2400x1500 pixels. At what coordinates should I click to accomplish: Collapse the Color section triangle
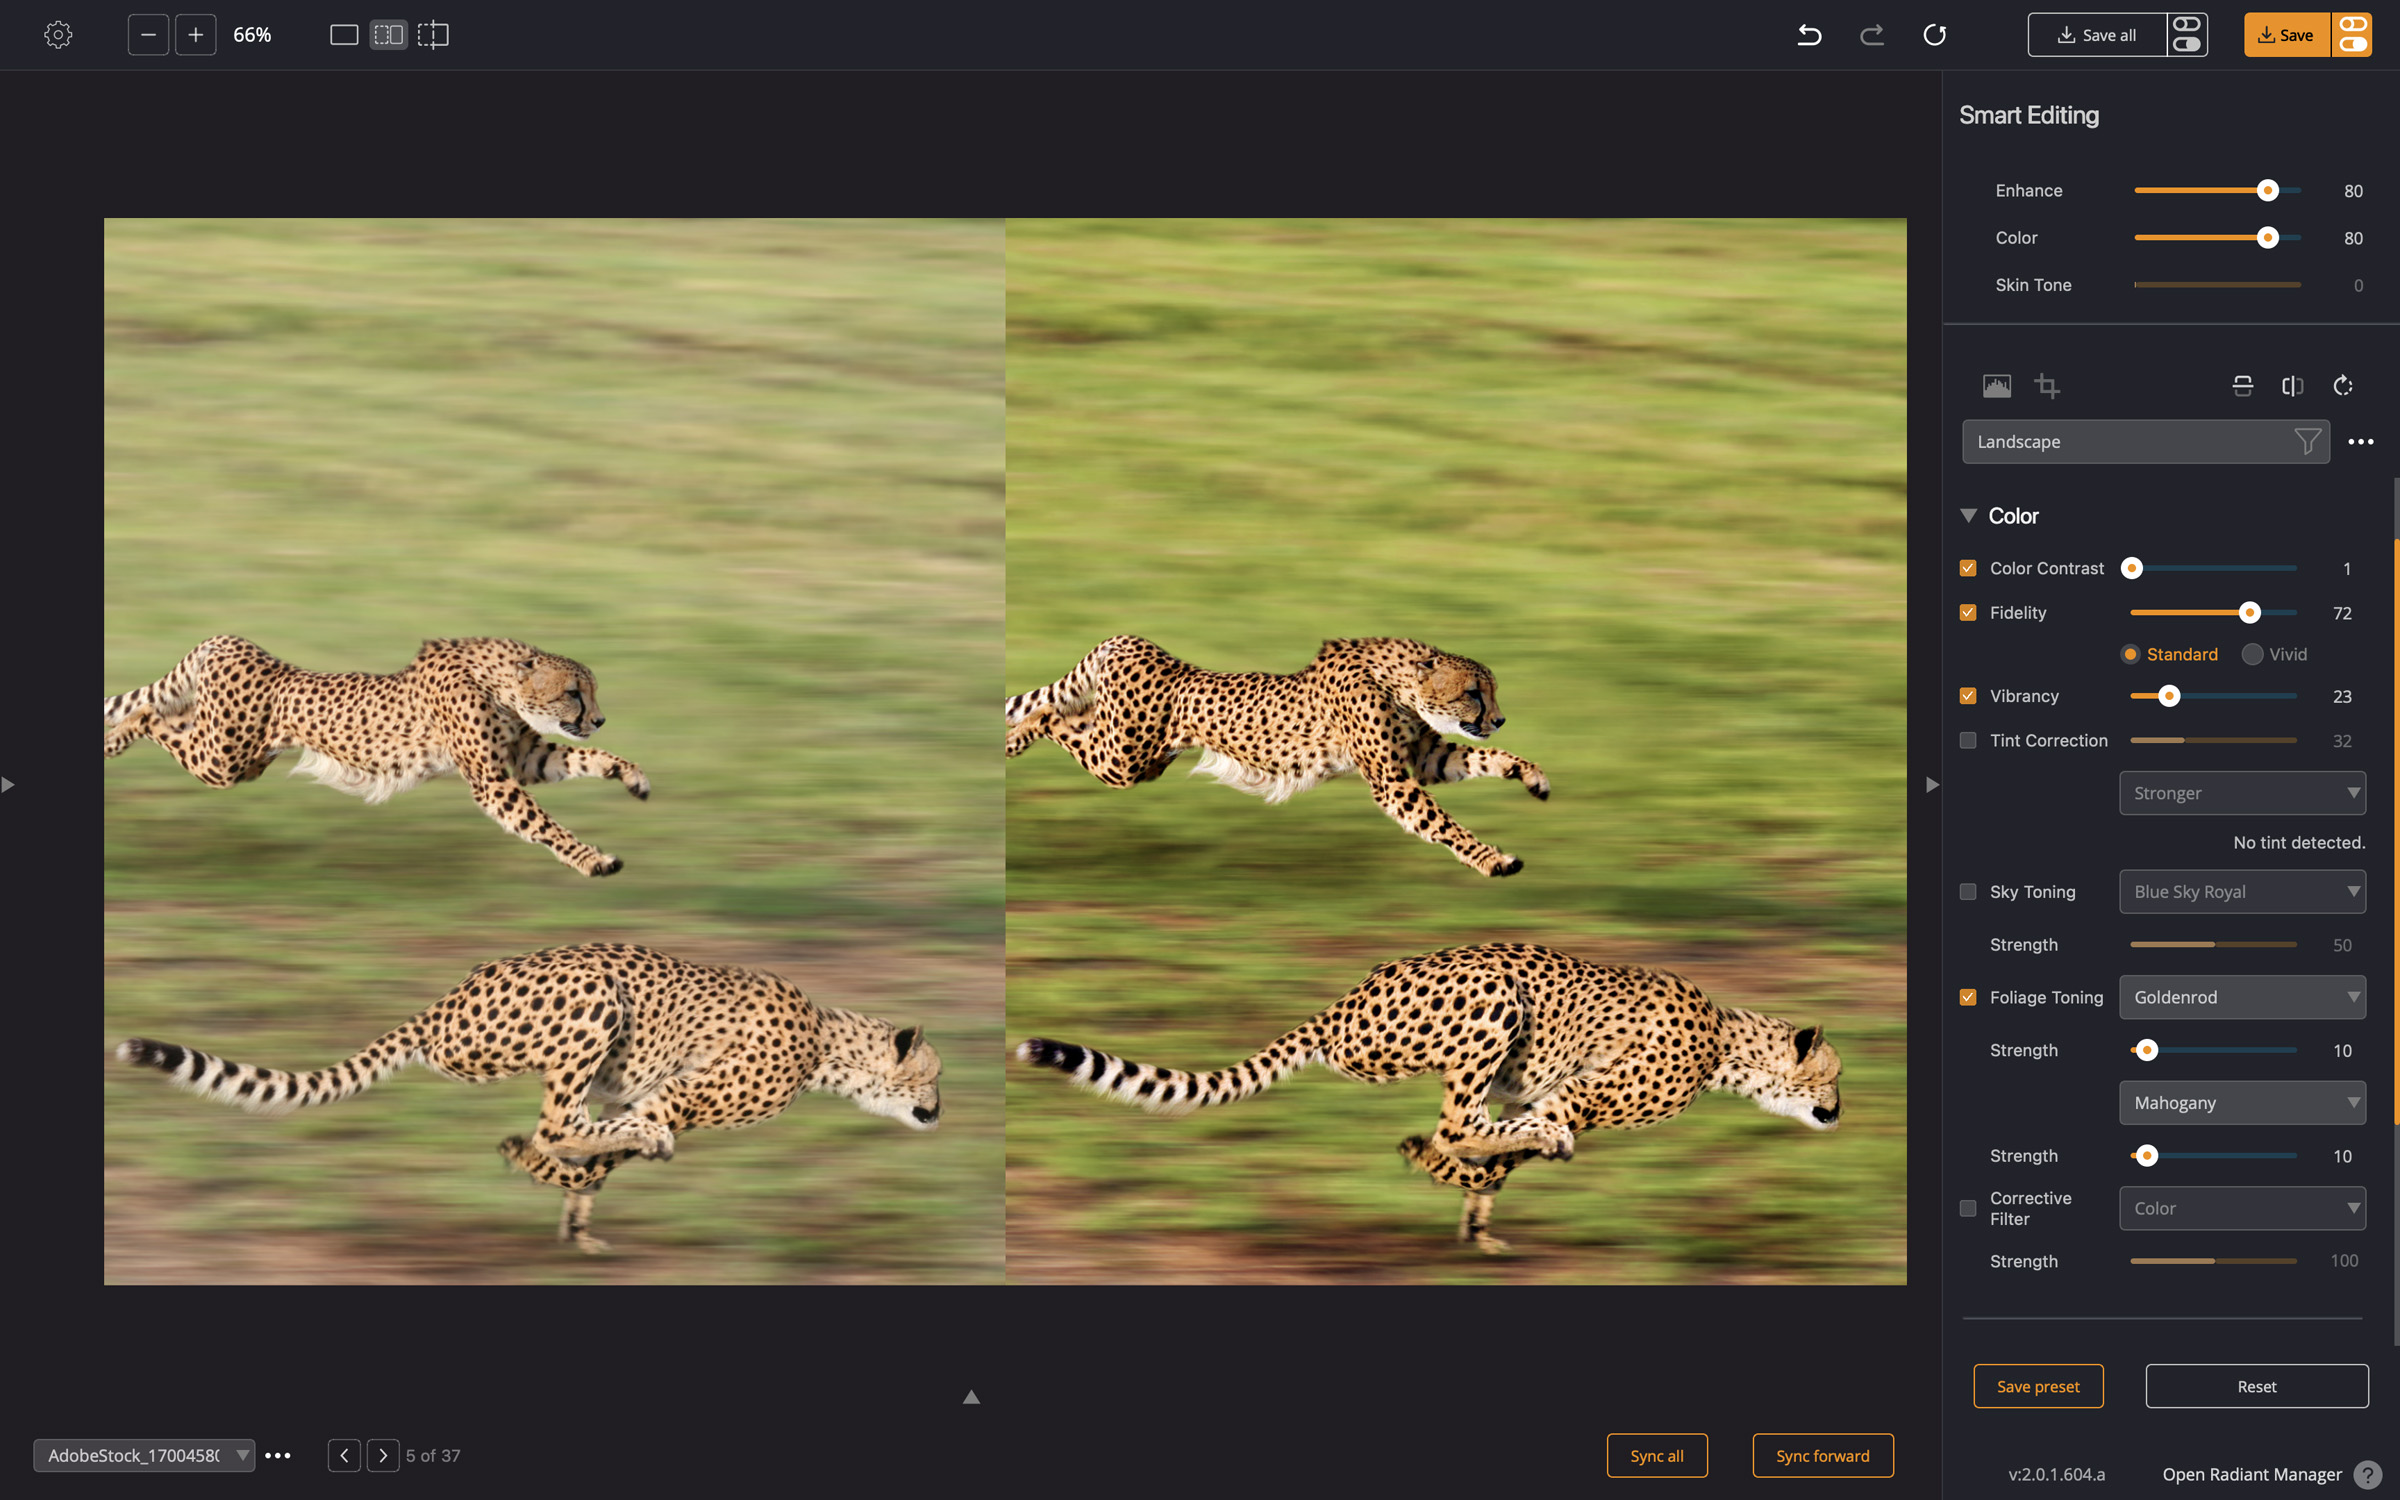1968,516
